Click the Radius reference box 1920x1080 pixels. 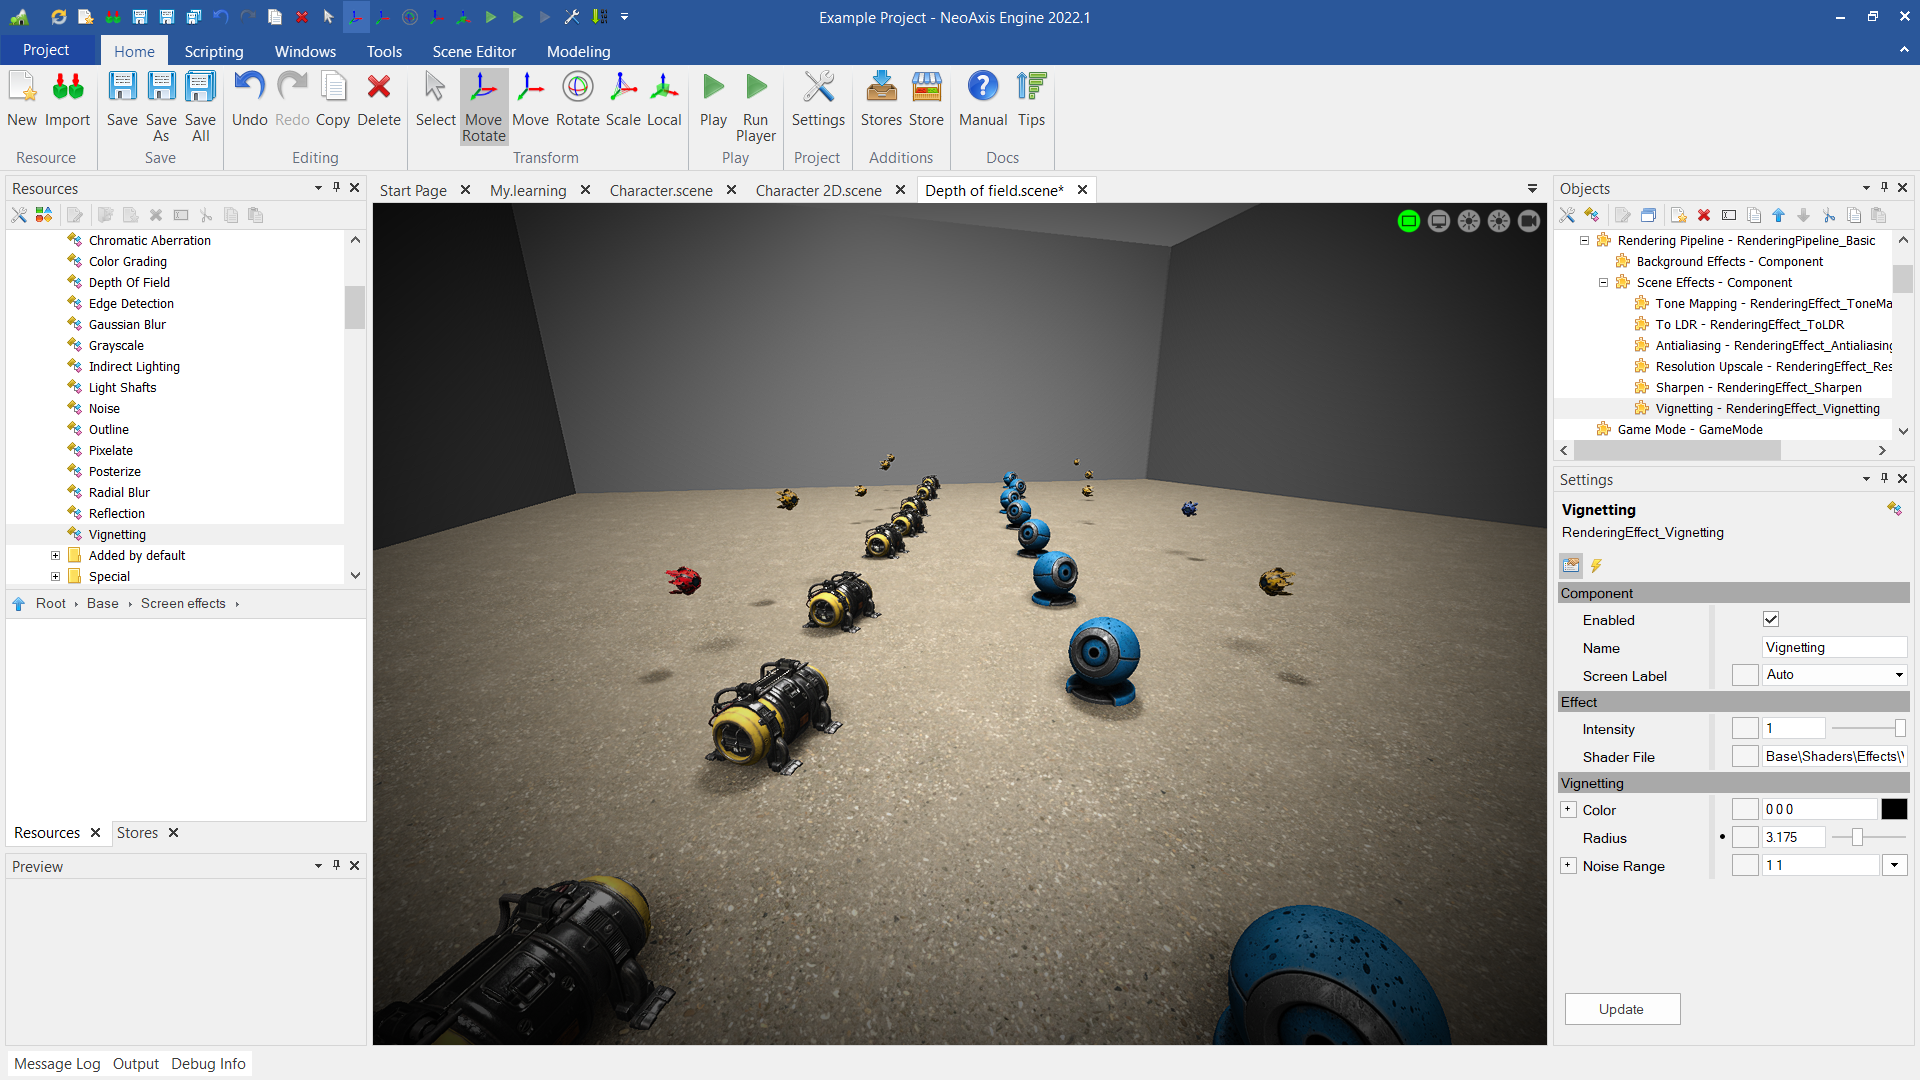click(1745, 838)
